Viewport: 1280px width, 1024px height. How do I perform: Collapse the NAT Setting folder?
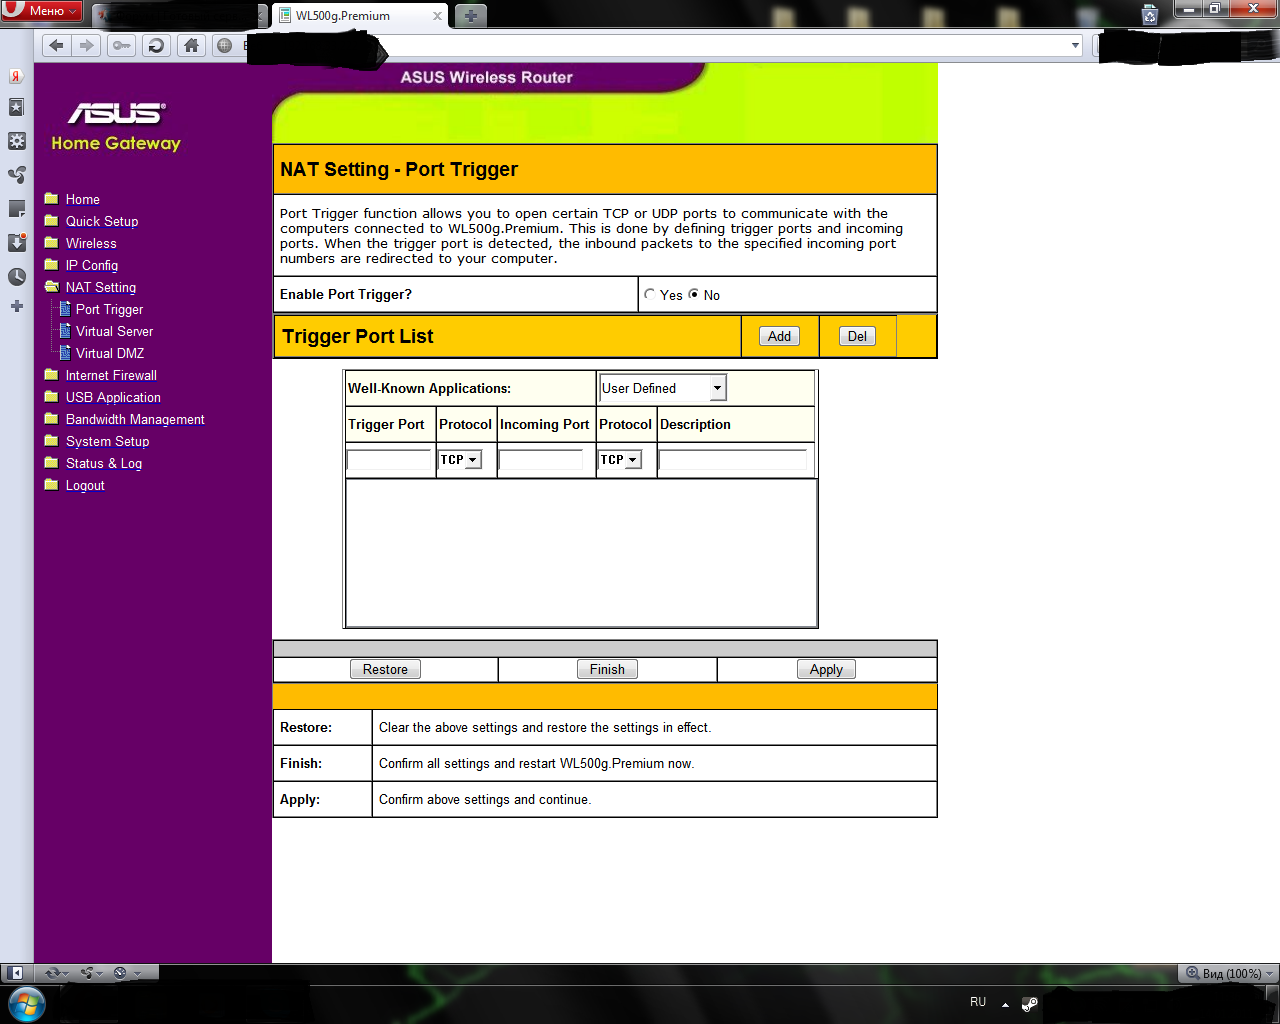click(x=101, y=287)
